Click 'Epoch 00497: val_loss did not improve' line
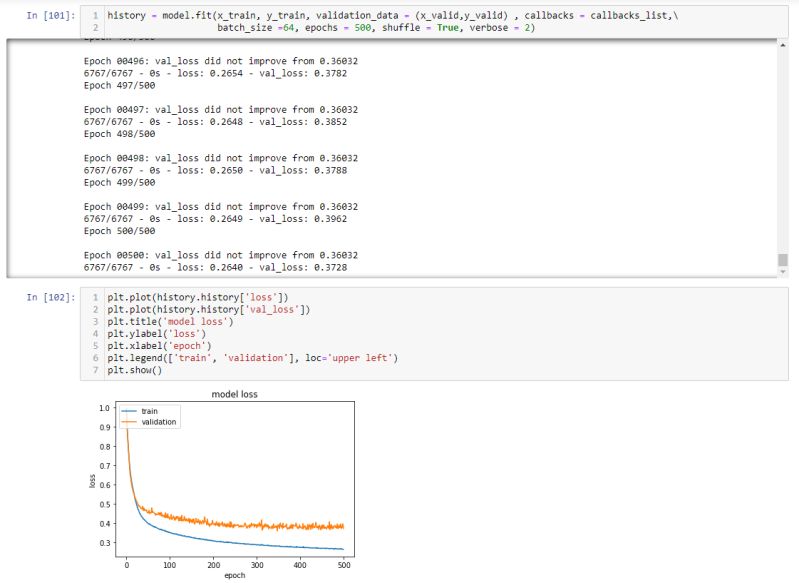799x583 pixels. [221, 110]
